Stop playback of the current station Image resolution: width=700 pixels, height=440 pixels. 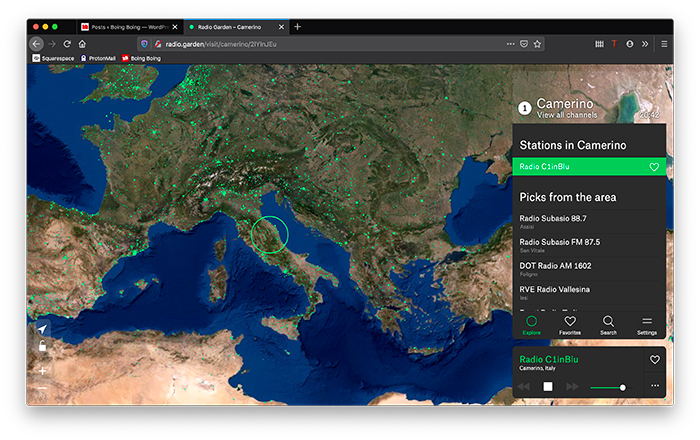coord(547,386)
